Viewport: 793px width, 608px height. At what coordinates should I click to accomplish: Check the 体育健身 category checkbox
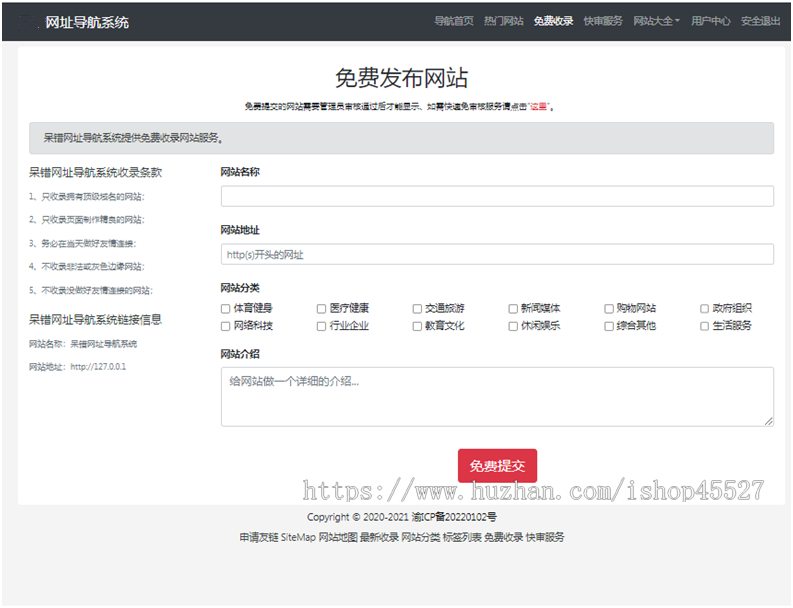click(226, 309)
